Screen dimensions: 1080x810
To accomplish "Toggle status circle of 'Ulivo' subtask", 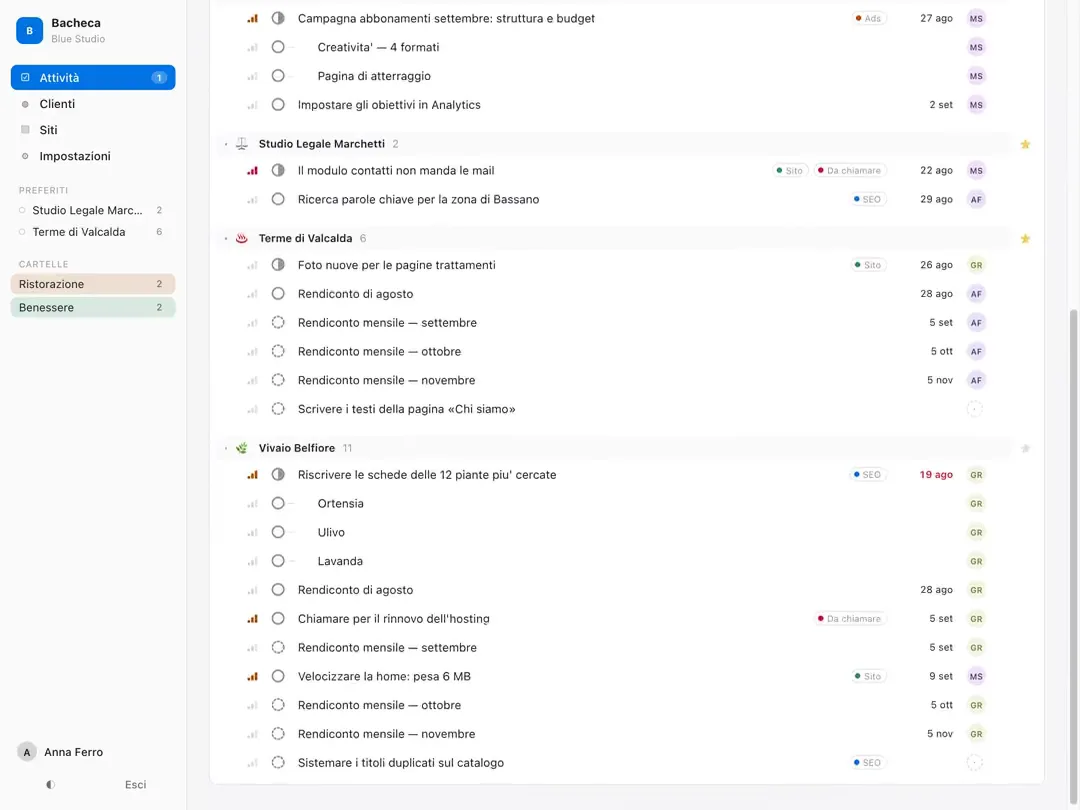I will [278, 532].
